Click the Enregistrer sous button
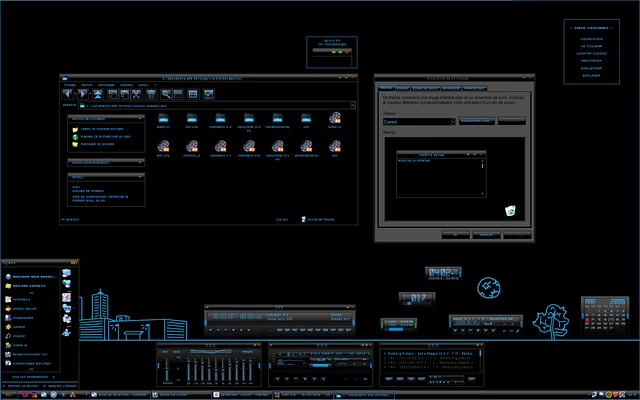 (477, 121)
